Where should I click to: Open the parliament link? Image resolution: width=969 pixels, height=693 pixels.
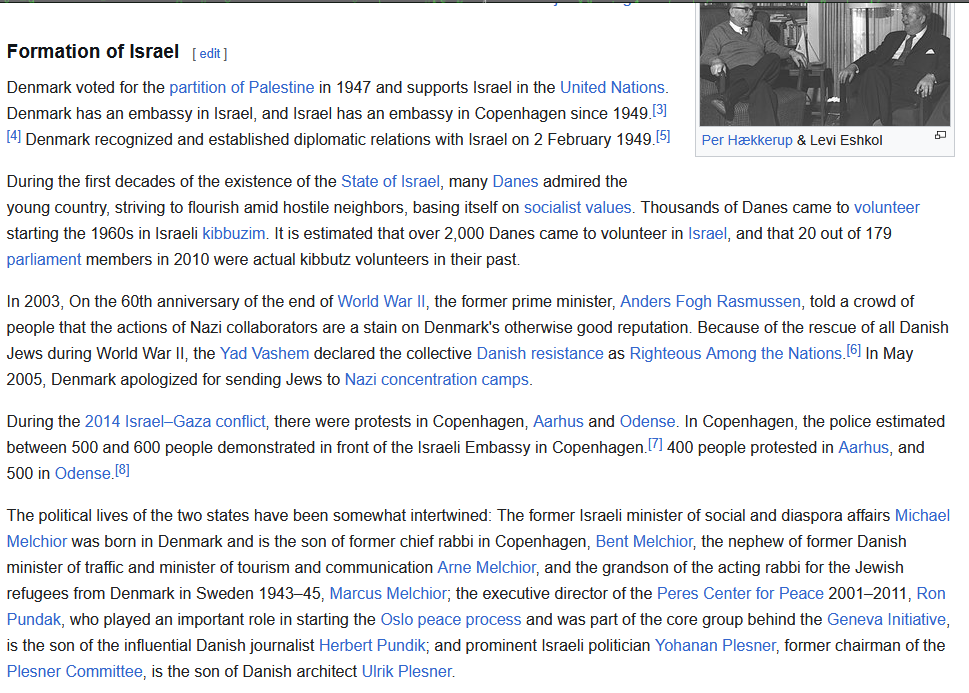[x=44, y=260]
